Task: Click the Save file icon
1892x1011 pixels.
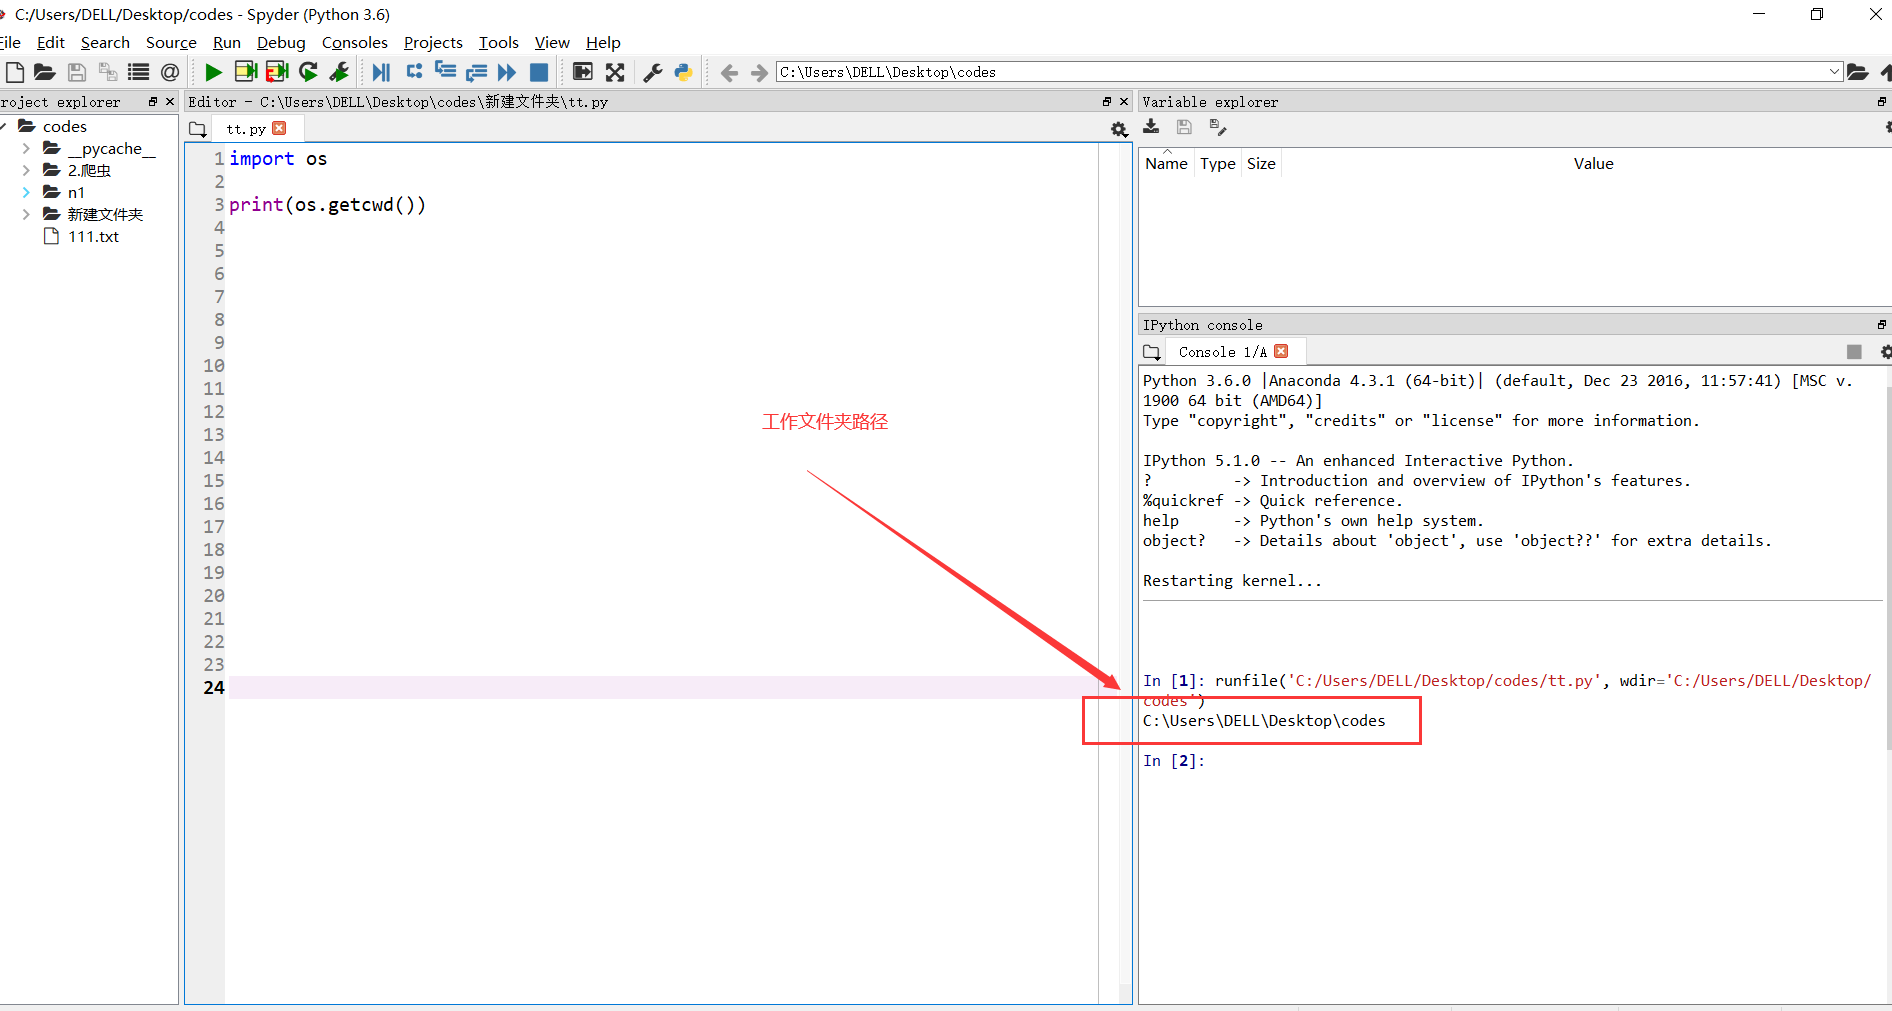Action: click(77, 72)
